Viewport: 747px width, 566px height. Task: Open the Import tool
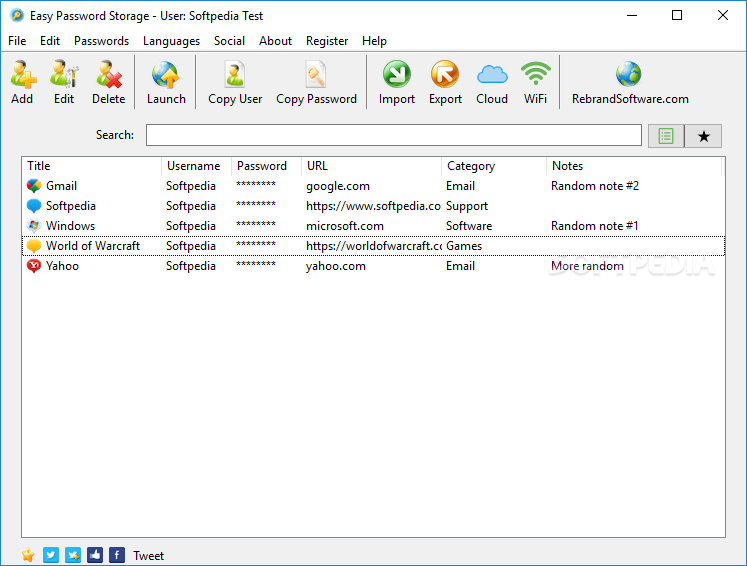tap(397, 82)
